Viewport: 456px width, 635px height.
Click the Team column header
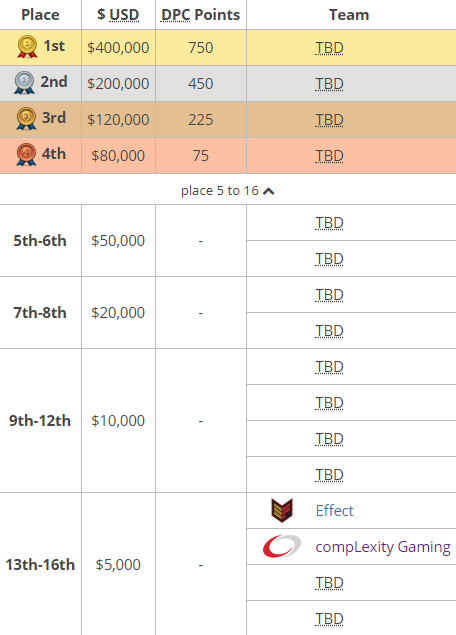(351, 15)
